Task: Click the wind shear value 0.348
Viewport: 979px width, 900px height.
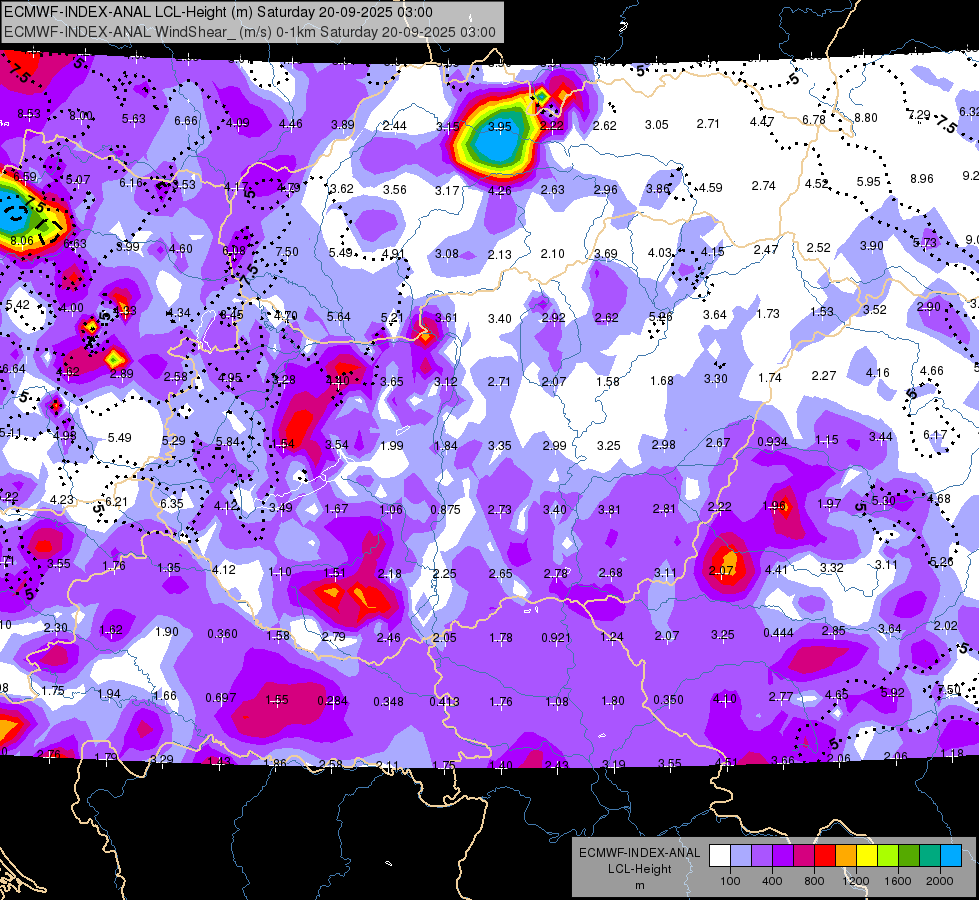Action: pyautogui.click(x=389, y=702)
